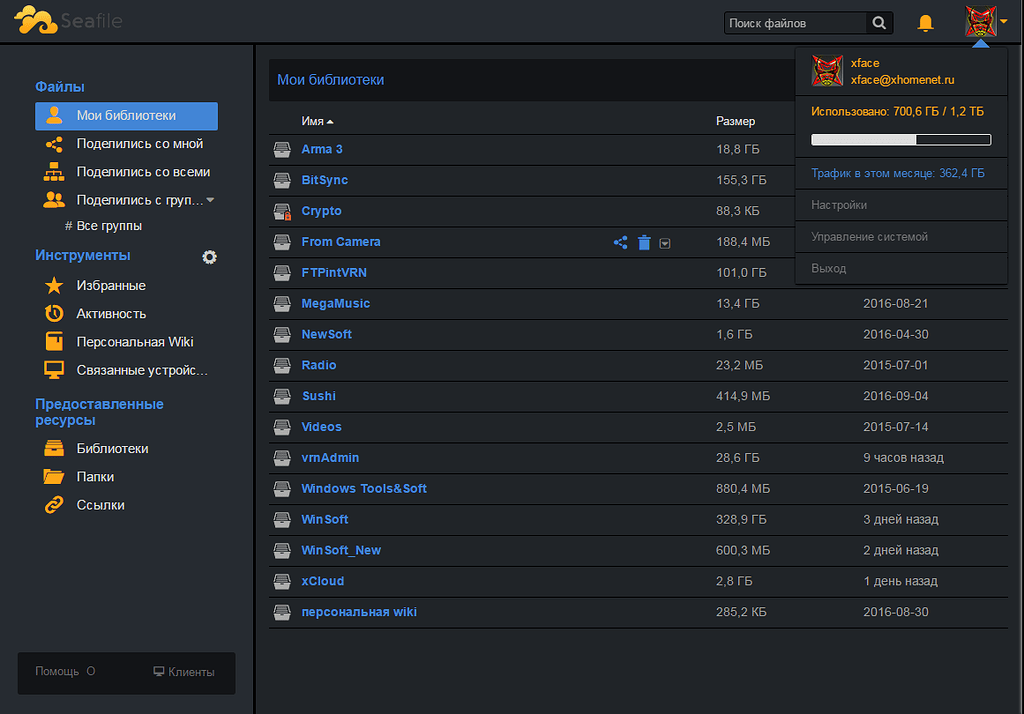Click the share icon on From Camera row
Image resolution: width=1024 pixels, height=714 pixels.
[x=620, y=242]
